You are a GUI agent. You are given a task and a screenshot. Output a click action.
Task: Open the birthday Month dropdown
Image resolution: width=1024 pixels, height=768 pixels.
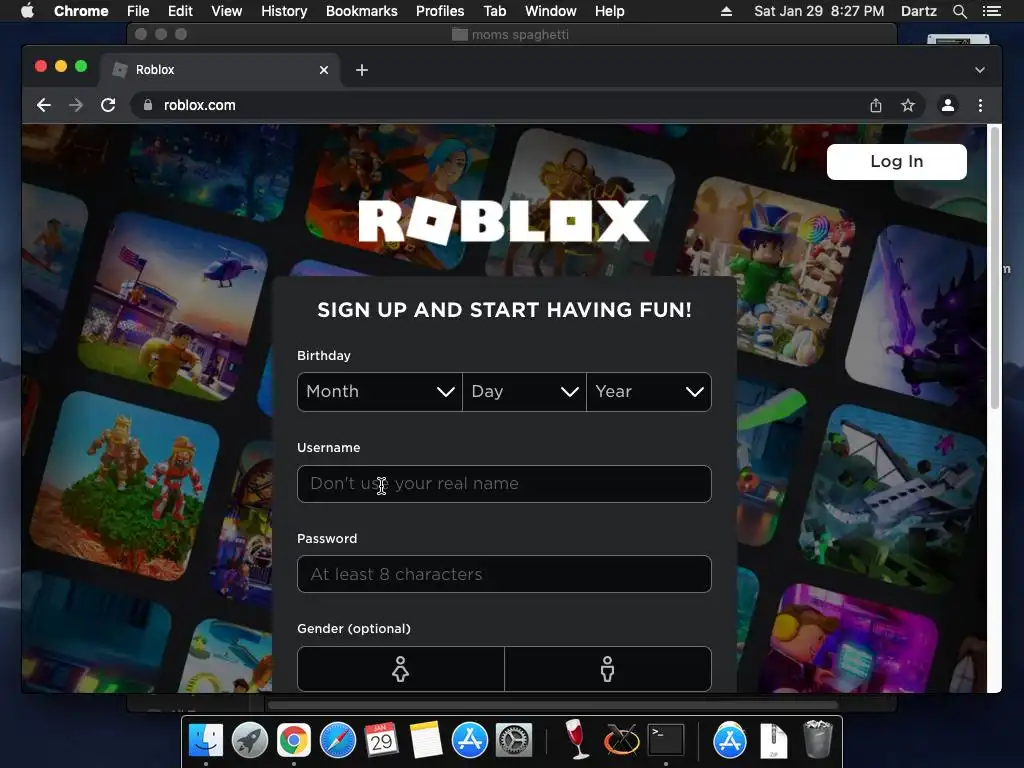click(x=380, y=392)
